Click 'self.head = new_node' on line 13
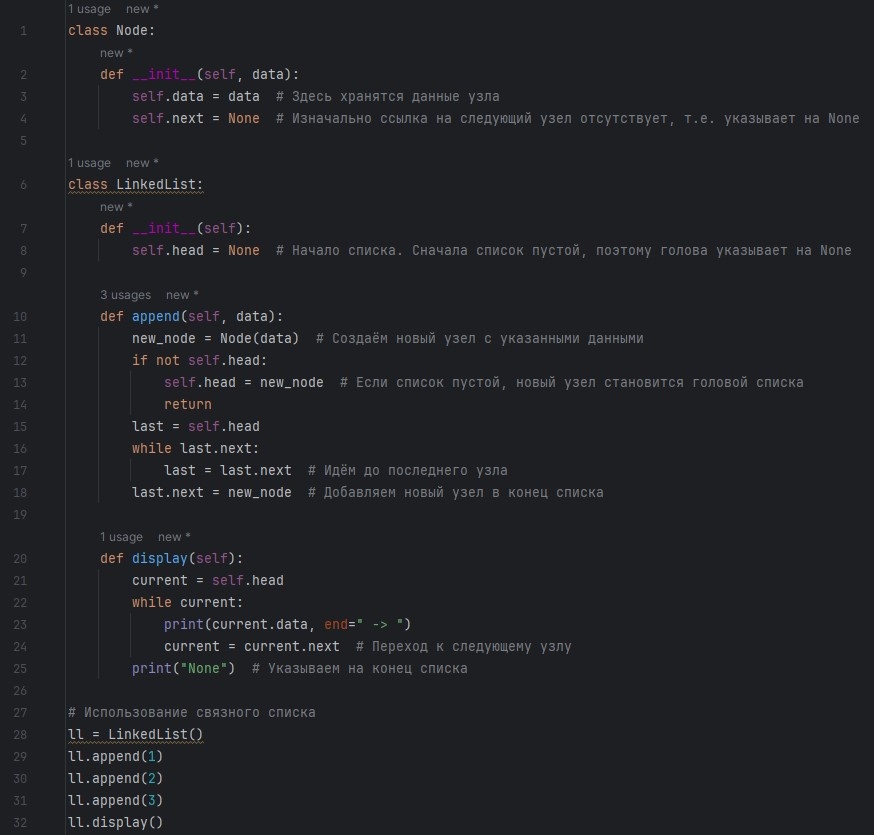 pyautogui.click(x=244, y=383)
